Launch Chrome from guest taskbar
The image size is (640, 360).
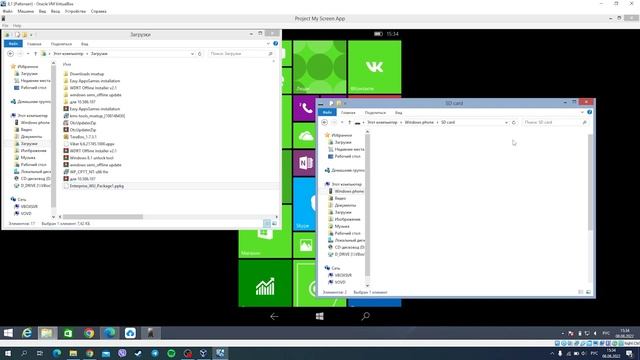(x=89, y=333)
